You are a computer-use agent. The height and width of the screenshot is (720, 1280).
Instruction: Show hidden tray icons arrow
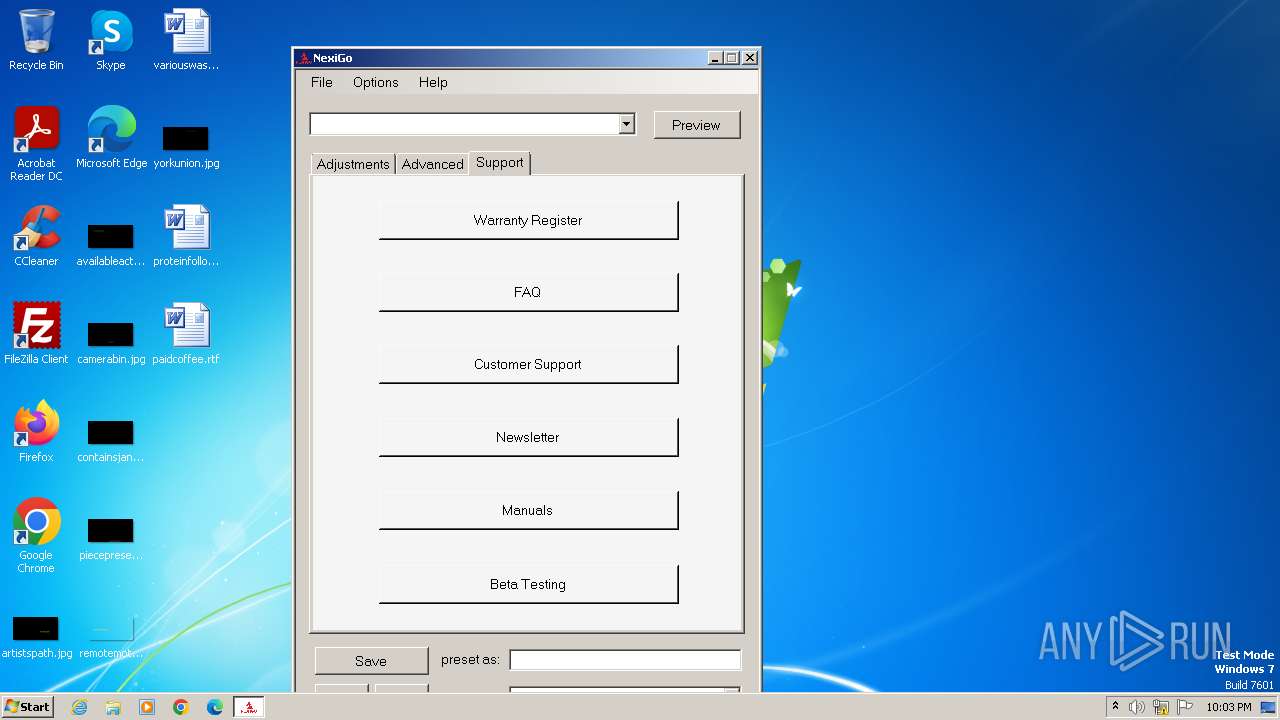(1115, 707)
